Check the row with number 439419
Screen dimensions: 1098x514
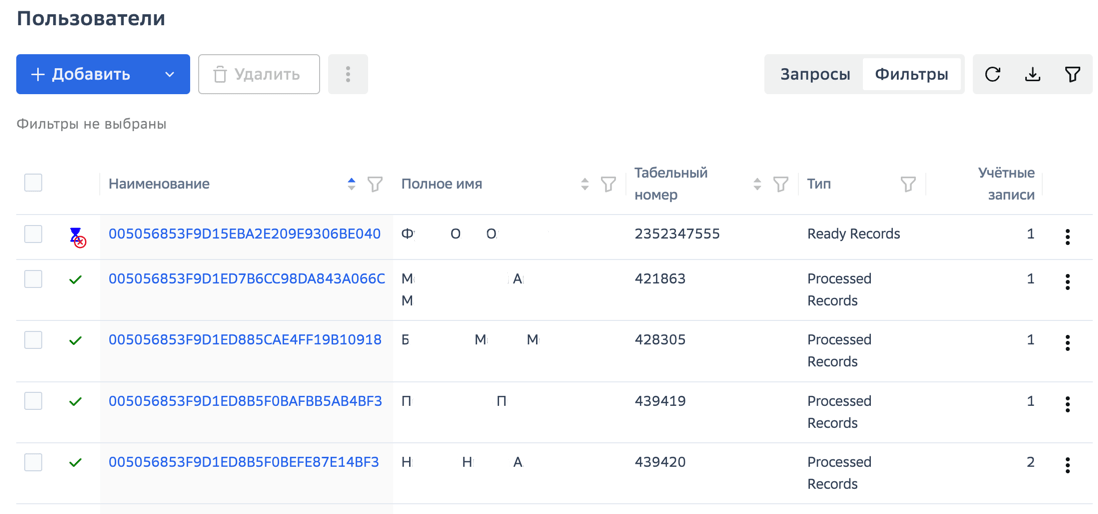point(33,401)
